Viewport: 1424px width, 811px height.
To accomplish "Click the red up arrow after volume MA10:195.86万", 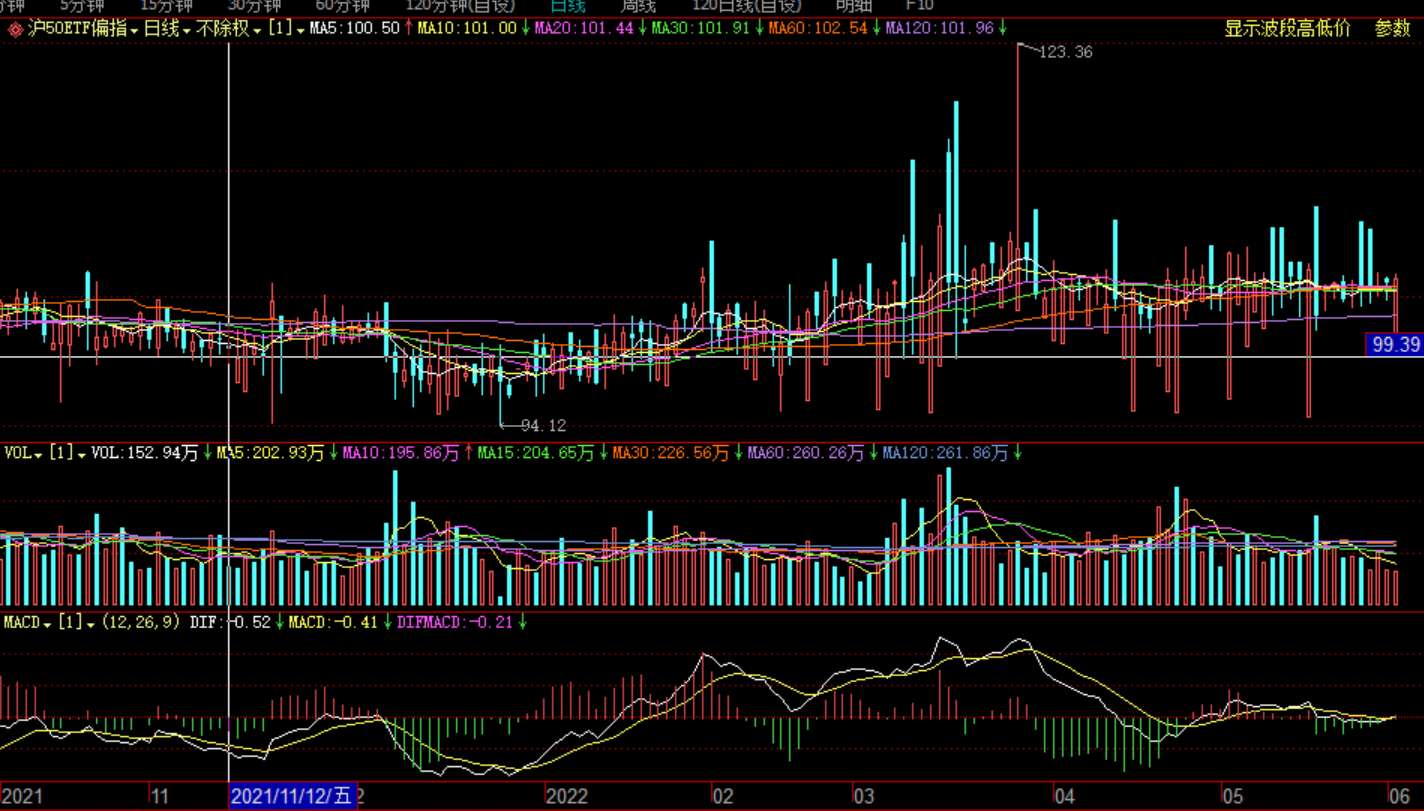I will click(467, 453).
